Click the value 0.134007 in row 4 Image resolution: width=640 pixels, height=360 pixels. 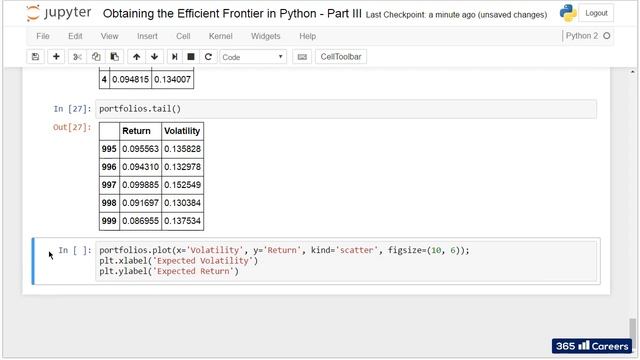point(172,79)
